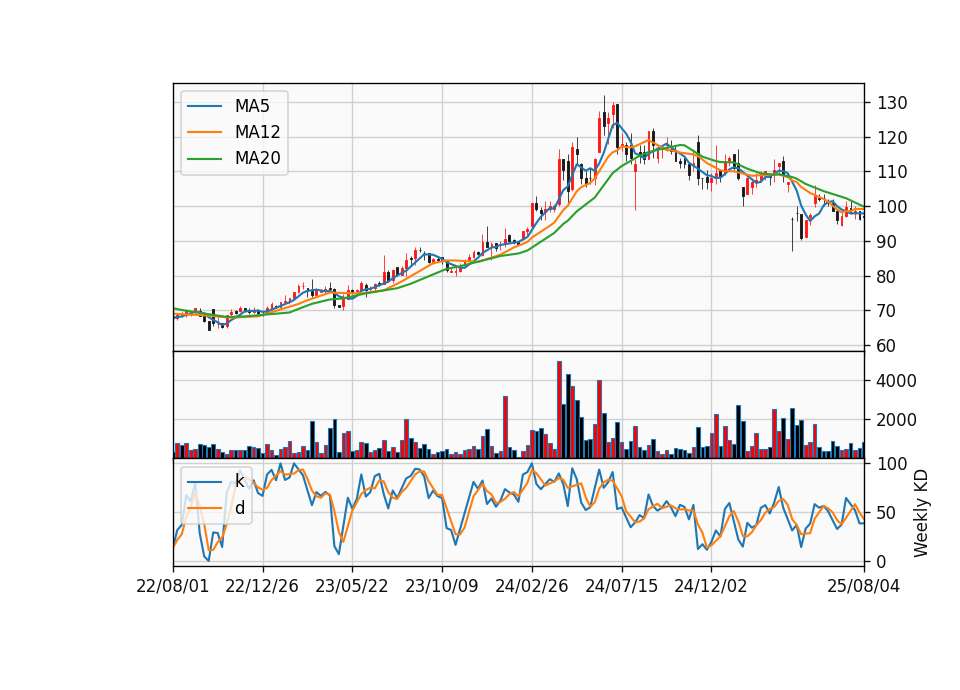Click the 25/08/04 date tick label
960x690 pixels.
[863, 586]
